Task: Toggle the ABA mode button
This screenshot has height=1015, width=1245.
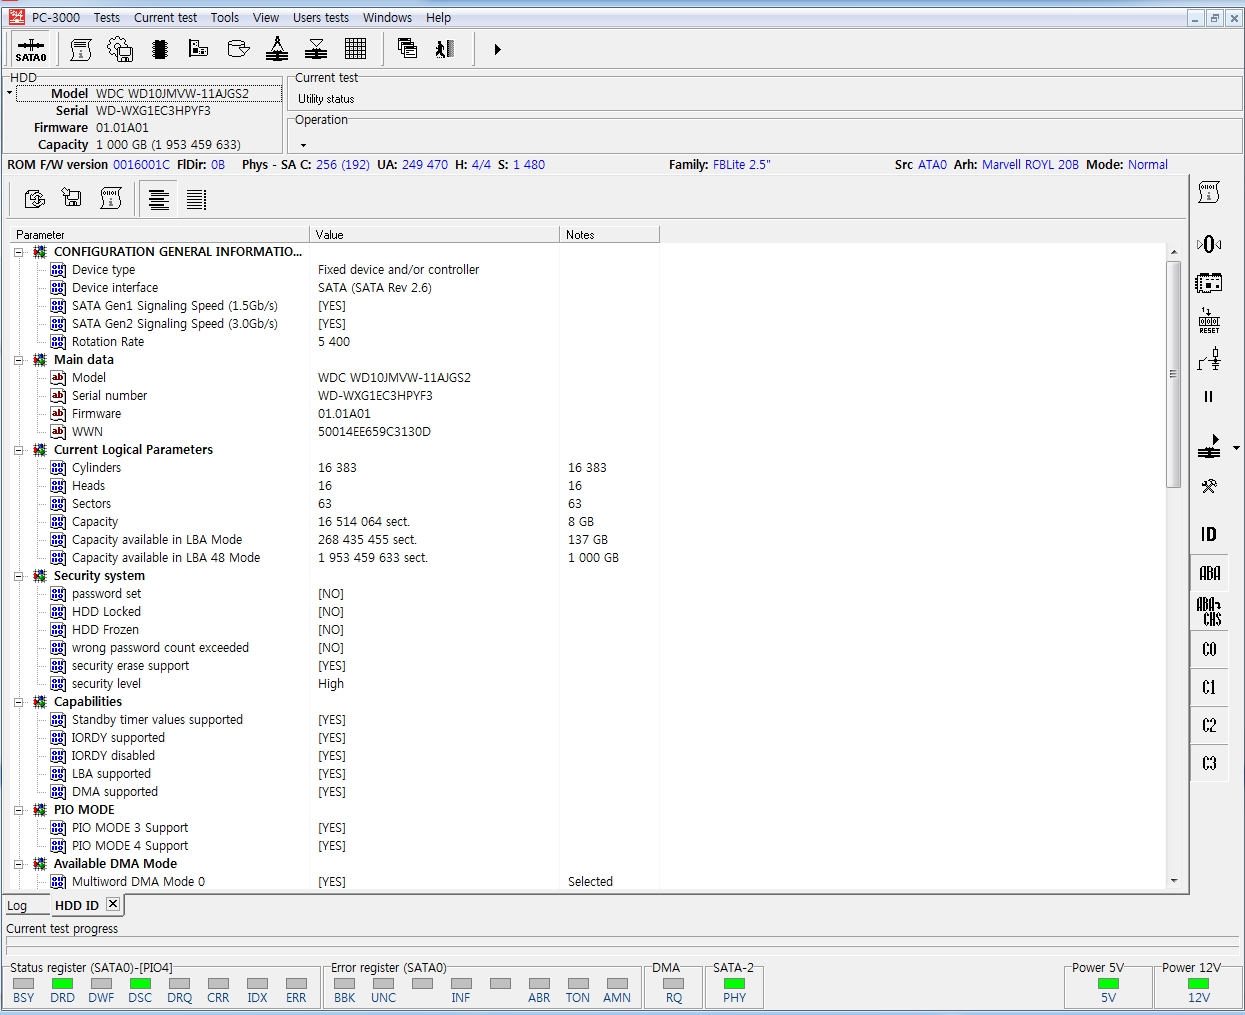Action: click(1209, 573)
